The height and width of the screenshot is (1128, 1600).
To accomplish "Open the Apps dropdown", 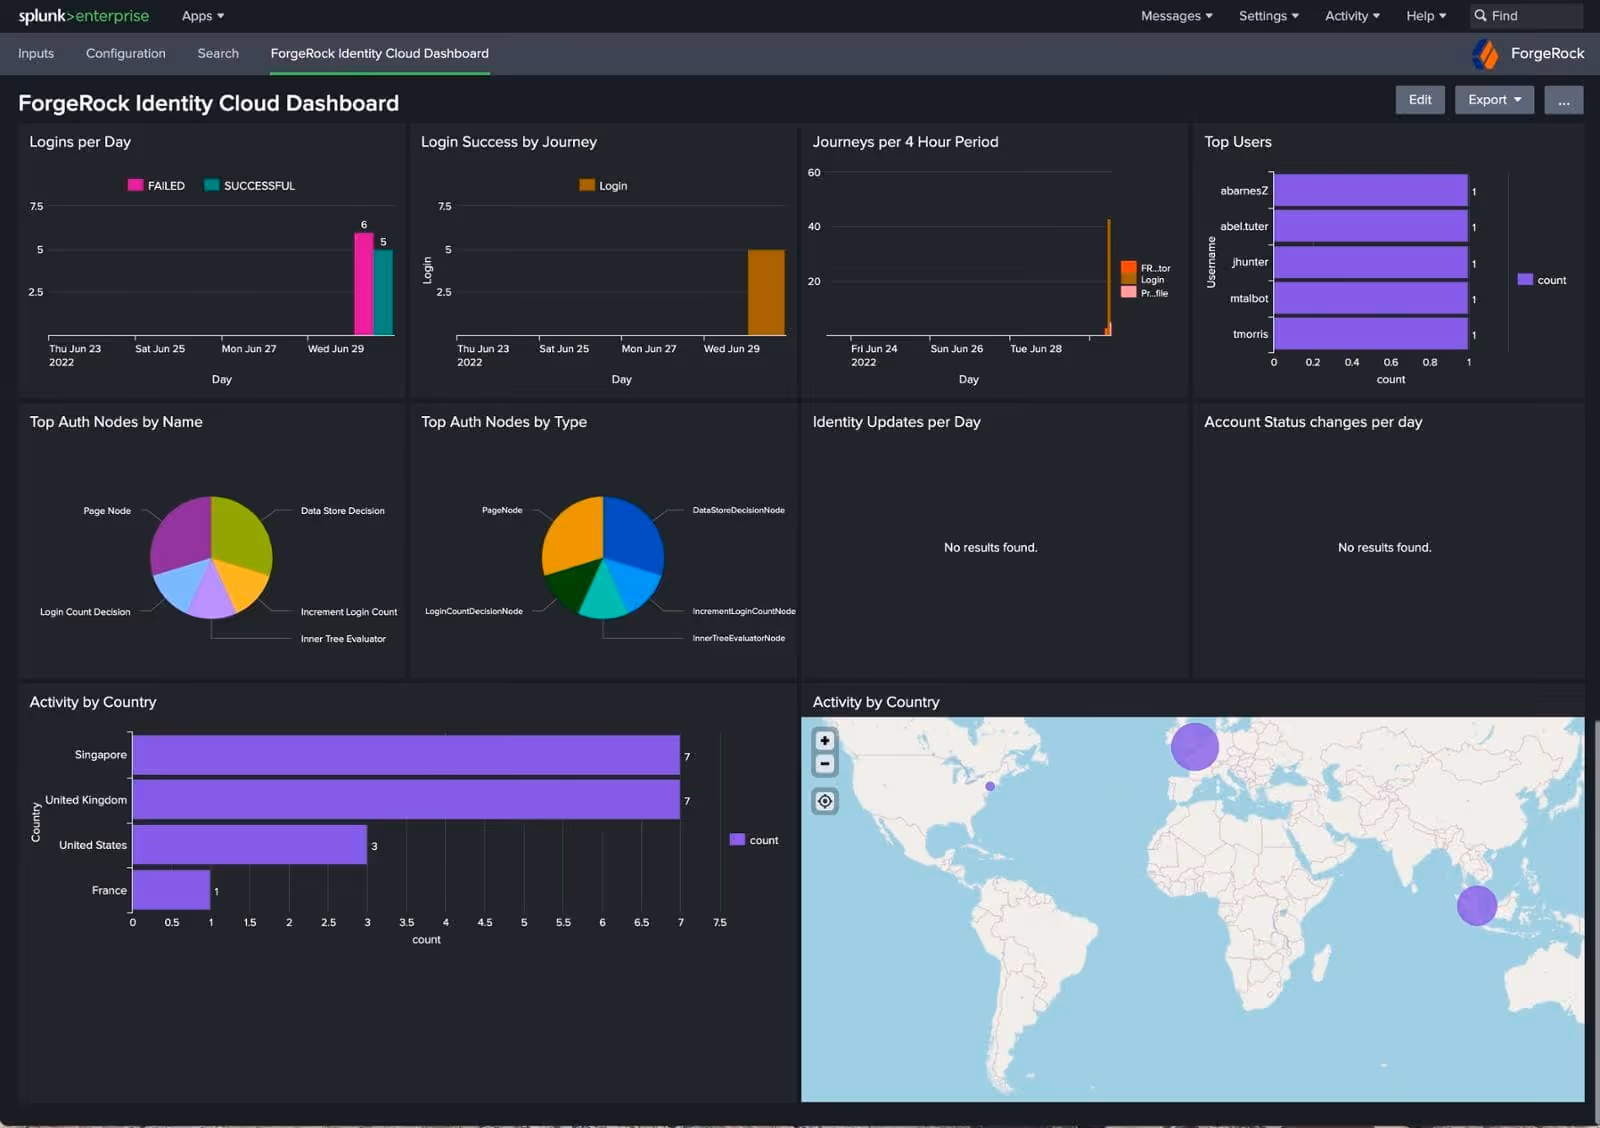I will coord(203,16).
